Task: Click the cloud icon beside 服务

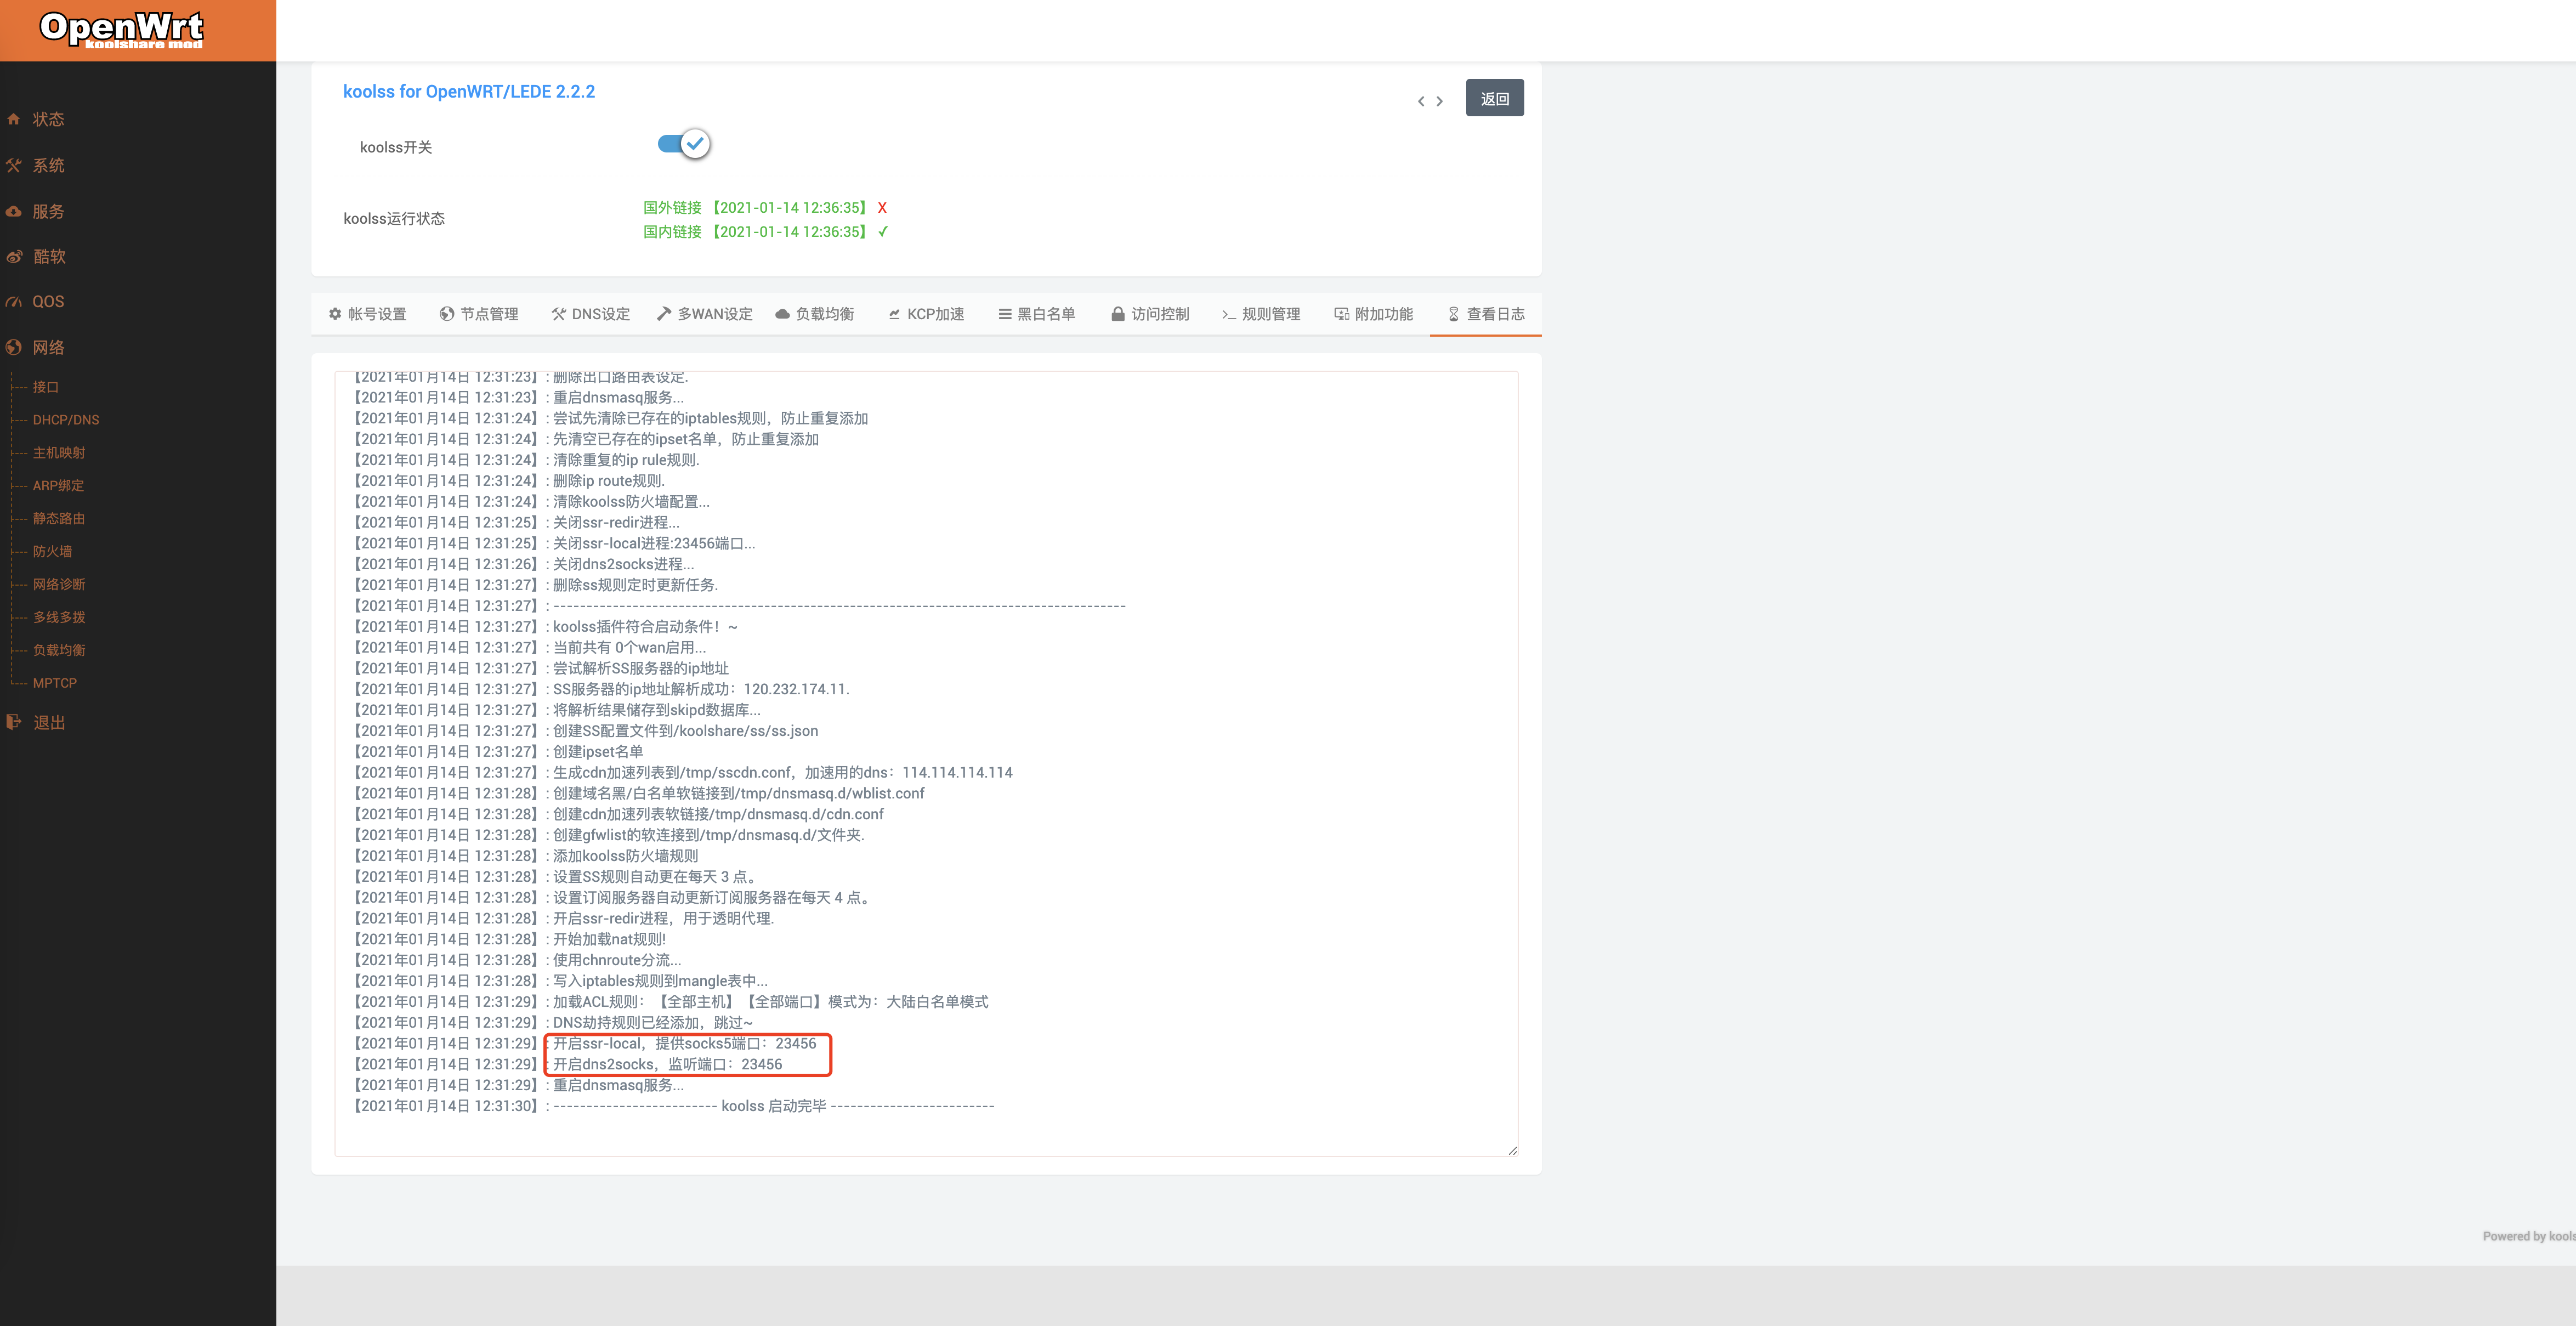Action: (x=14, y=211)
